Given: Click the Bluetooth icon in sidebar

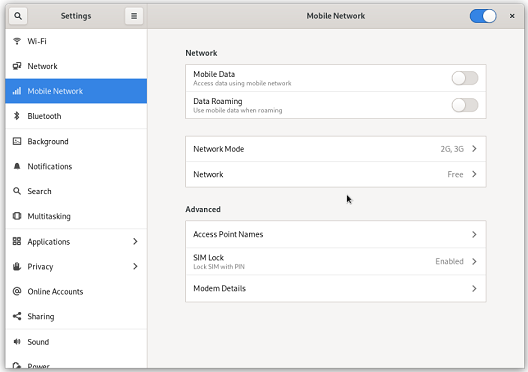Looking at the screenshot, I should coord(16,116).
